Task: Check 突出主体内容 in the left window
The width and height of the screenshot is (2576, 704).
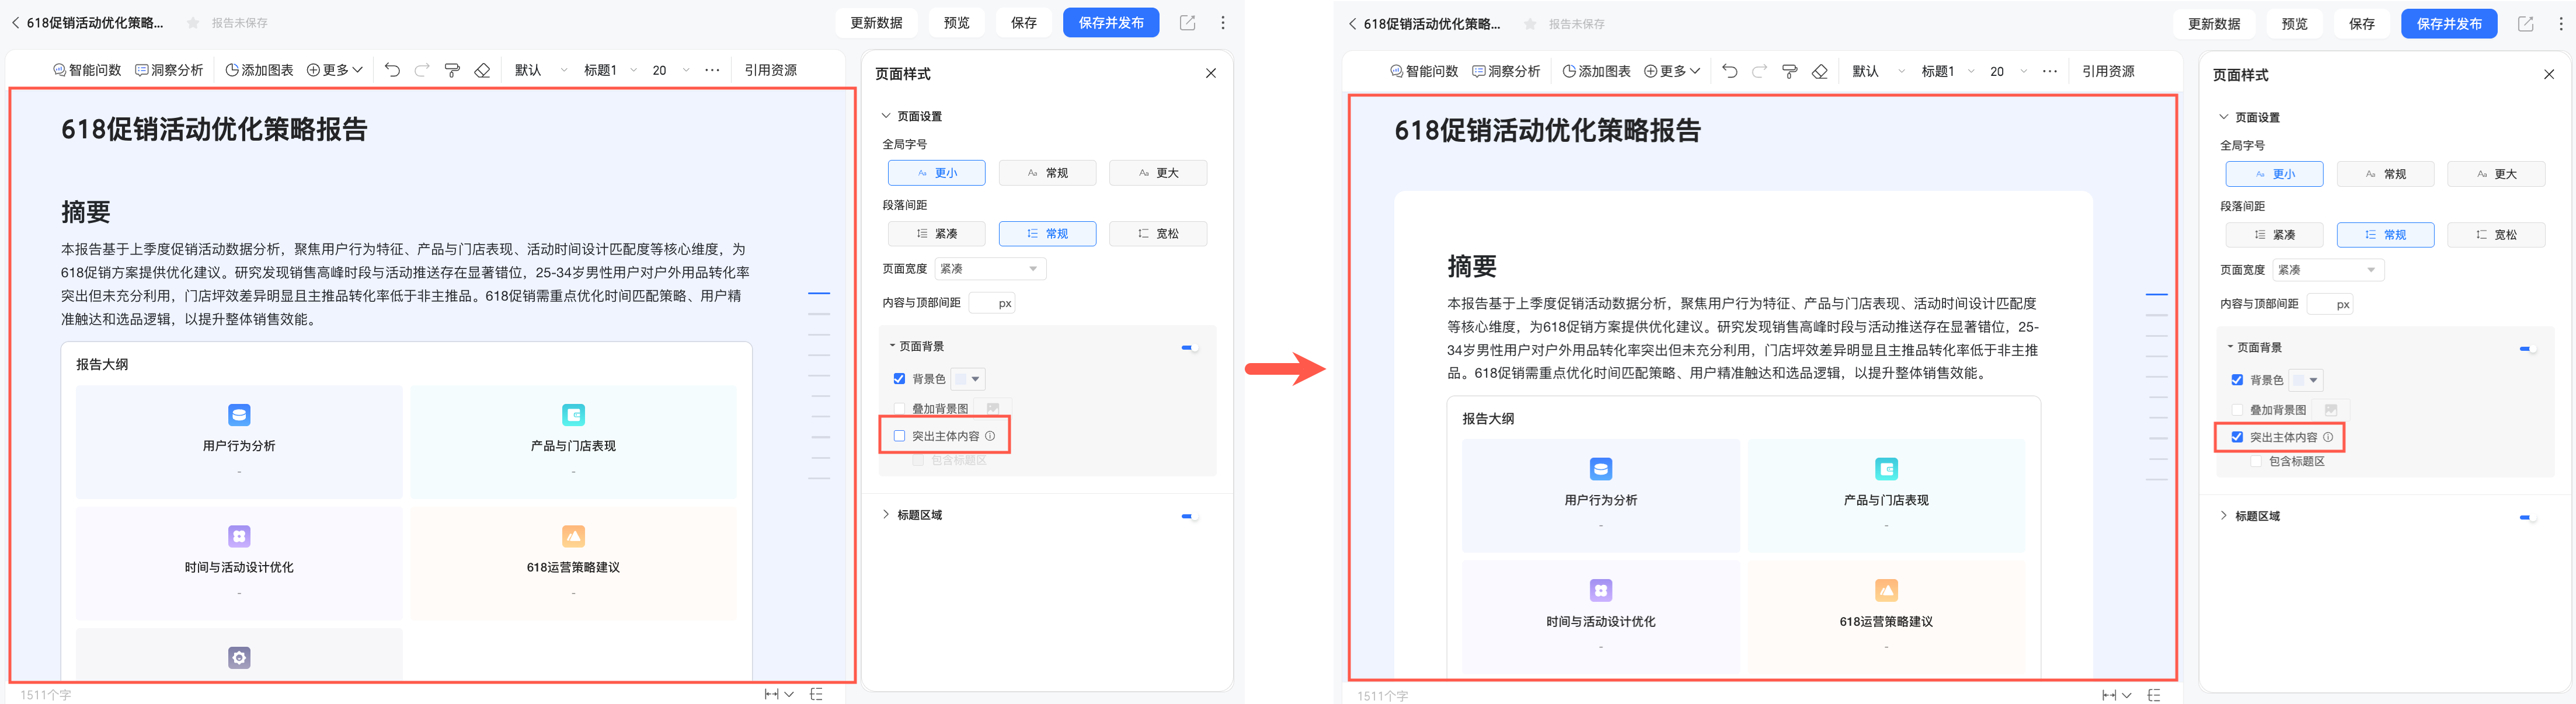Action: click(899, 436)
